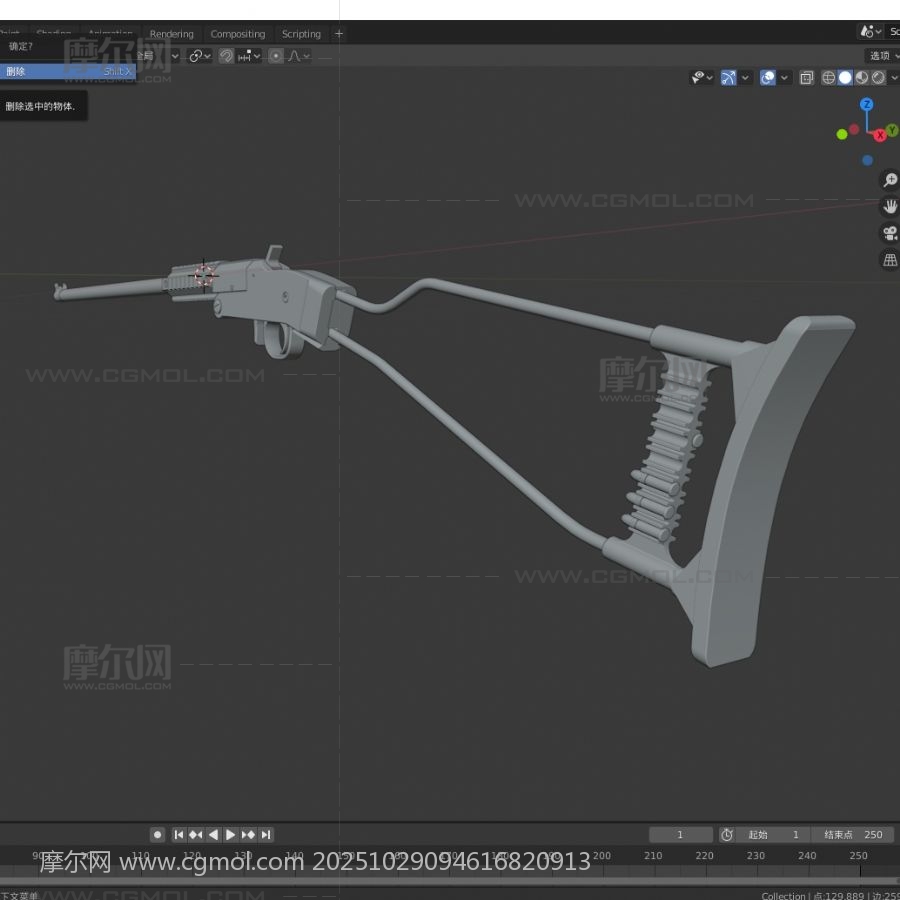Select wireframe viewport shading
900x900 pixels.
[829, 78]
